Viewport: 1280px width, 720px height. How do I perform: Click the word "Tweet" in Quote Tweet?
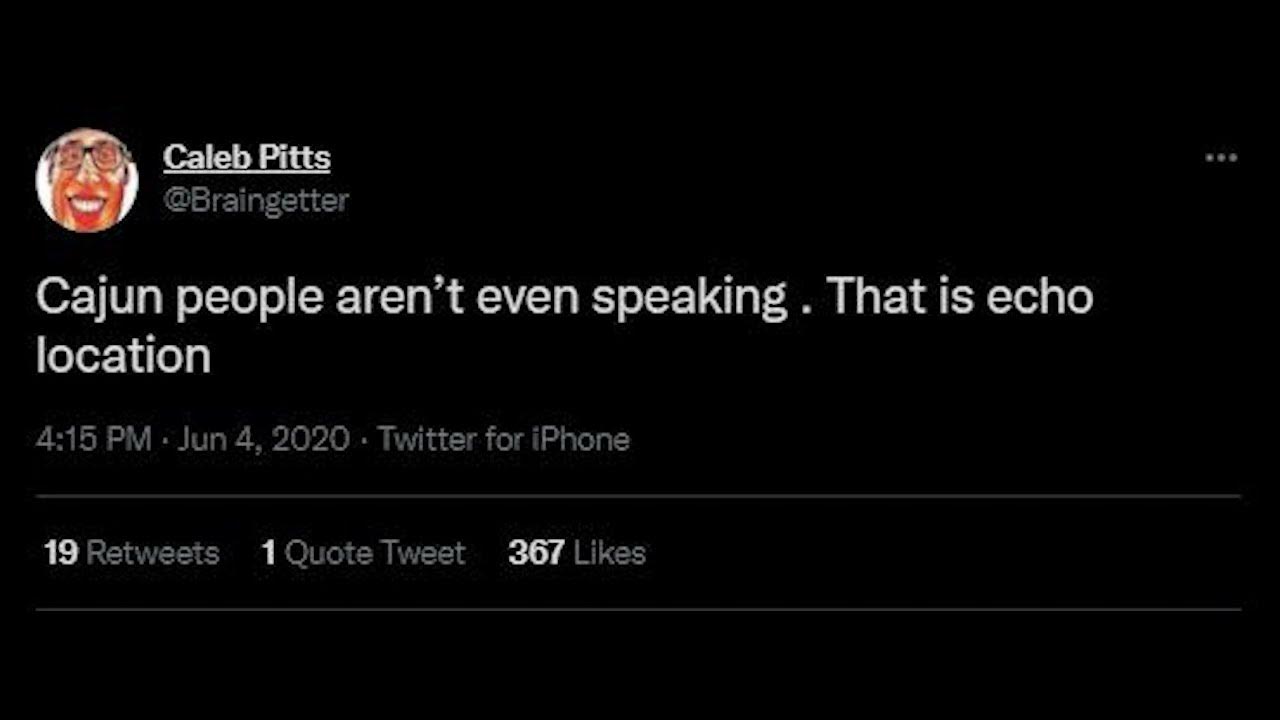[424, 553]
